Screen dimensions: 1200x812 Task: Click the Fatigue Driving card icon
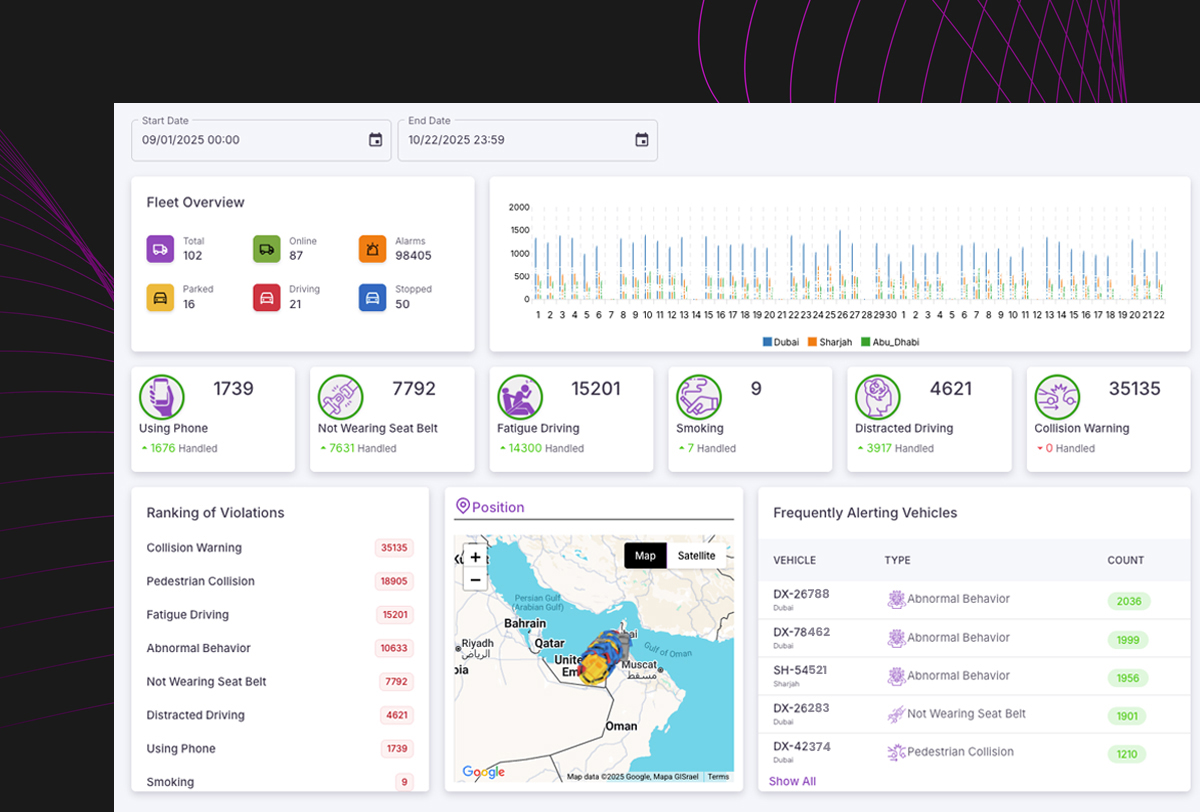(x=520, y=397)
